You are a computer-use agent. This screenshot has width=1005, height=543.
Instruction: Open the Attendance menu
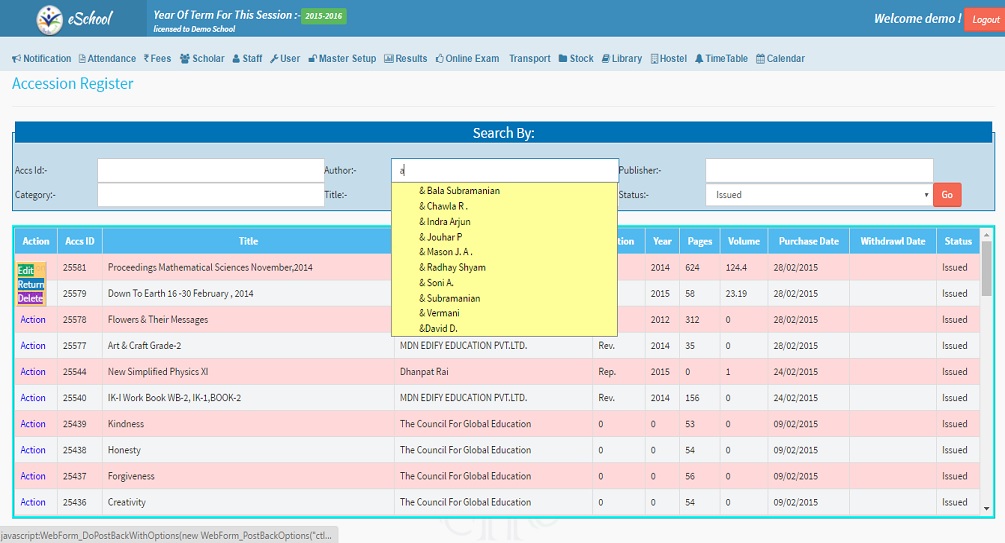pyautogui.click(x=107, y=59)
